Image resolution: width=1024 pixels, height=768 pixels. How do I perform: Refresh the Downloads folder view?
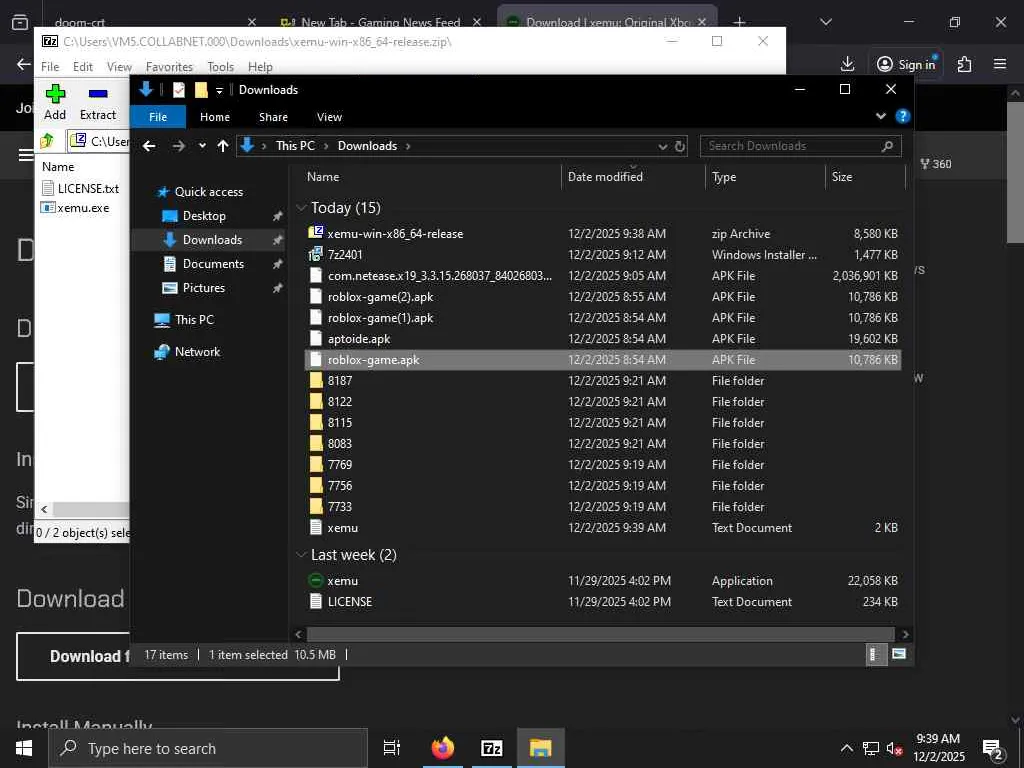click(x=680, y=146)
